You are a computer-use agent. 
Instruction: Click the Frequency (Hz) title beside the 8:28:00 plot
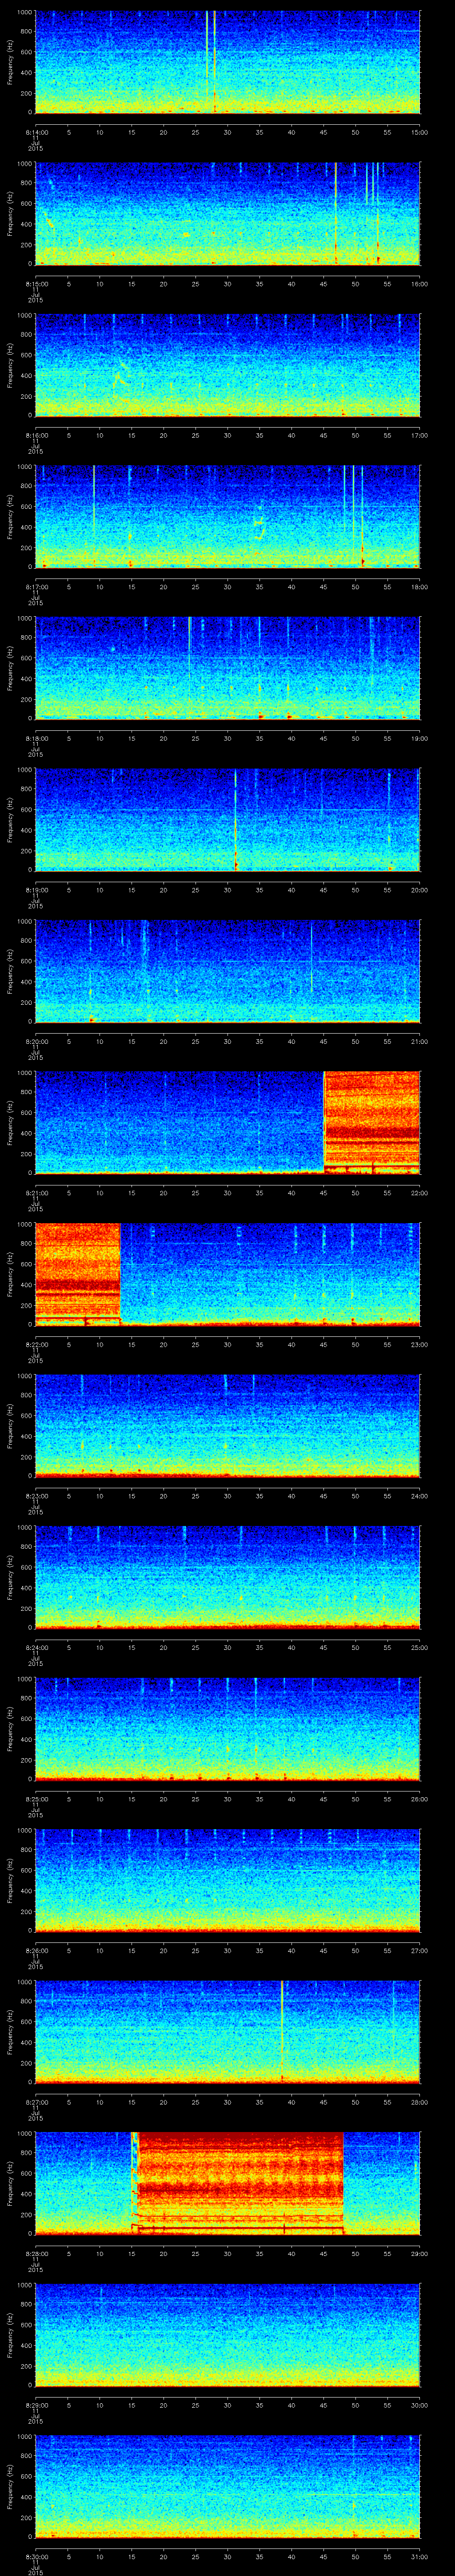pyautogui.click(x=10, y=2183)
